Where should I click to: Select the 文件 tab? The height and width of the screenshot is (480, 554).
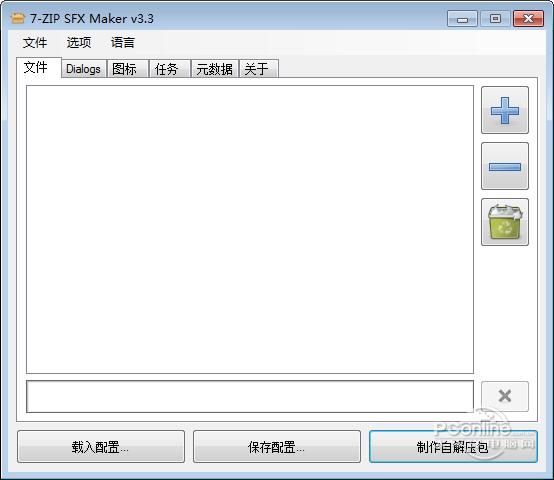[x=39, y=67]
